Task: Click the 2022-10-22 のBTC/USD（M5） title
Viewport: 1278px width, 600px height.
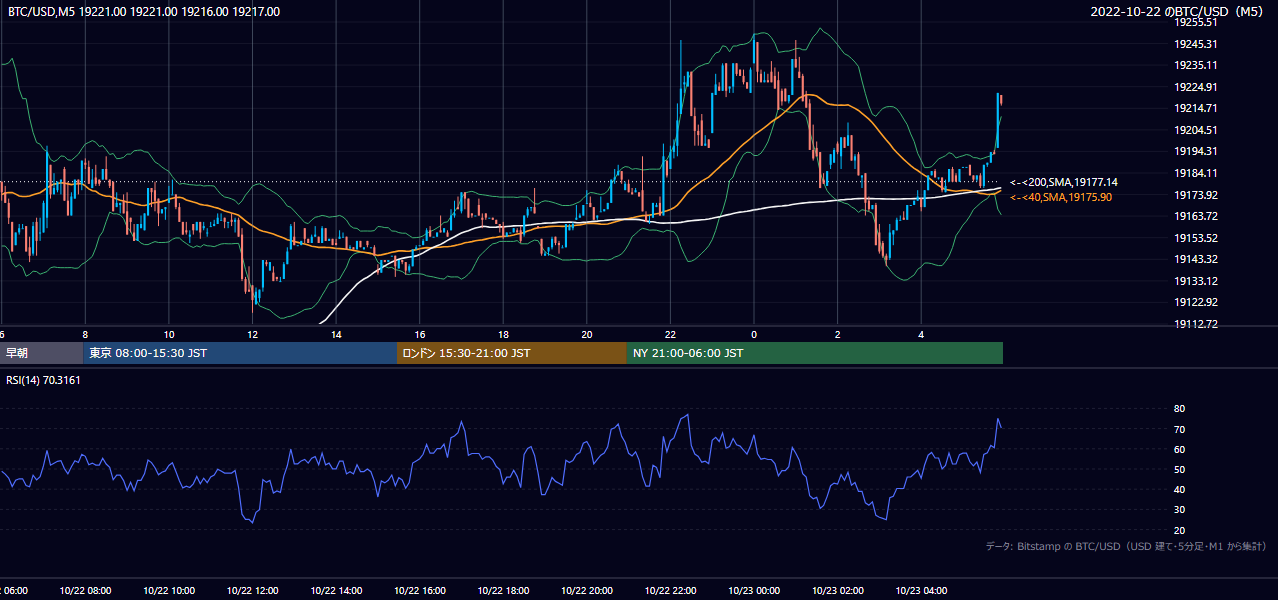Action: tap(1179, 12)
